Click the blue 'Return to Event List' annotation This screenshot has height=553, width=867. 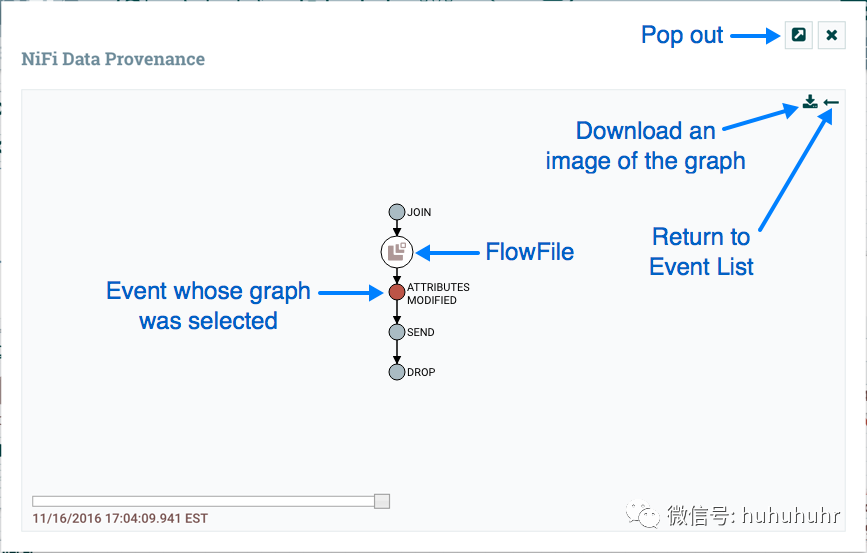(701, 252)
